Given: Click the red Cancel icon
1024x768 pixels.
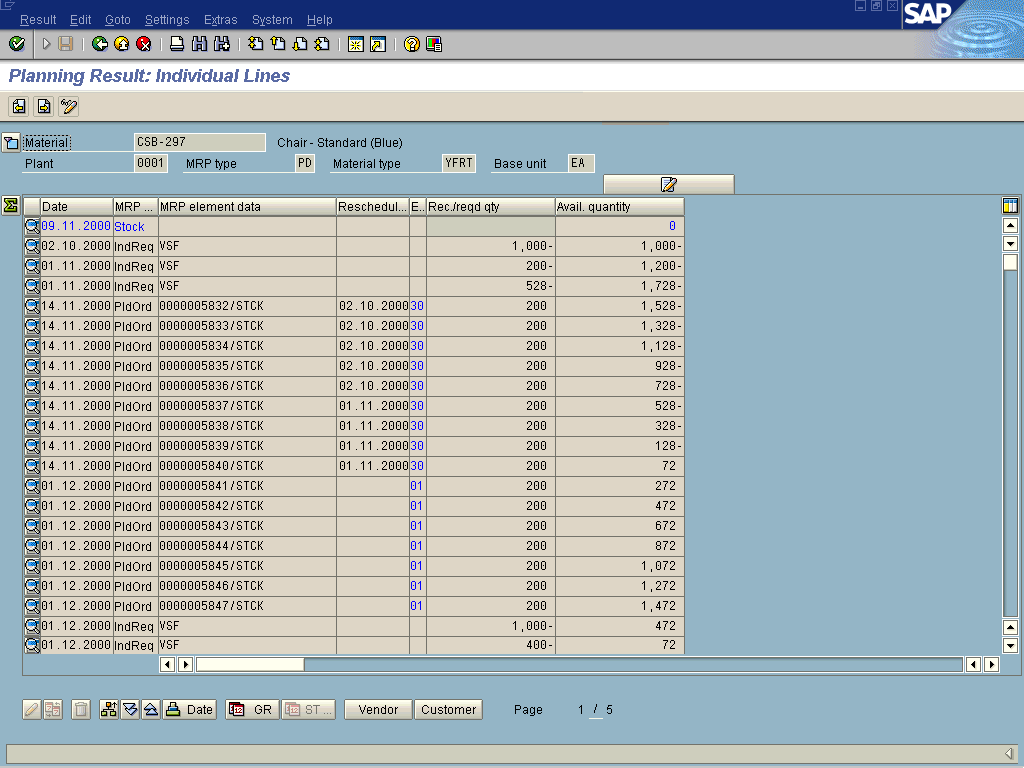Looking at the screenshot, I should coord(144,44).
